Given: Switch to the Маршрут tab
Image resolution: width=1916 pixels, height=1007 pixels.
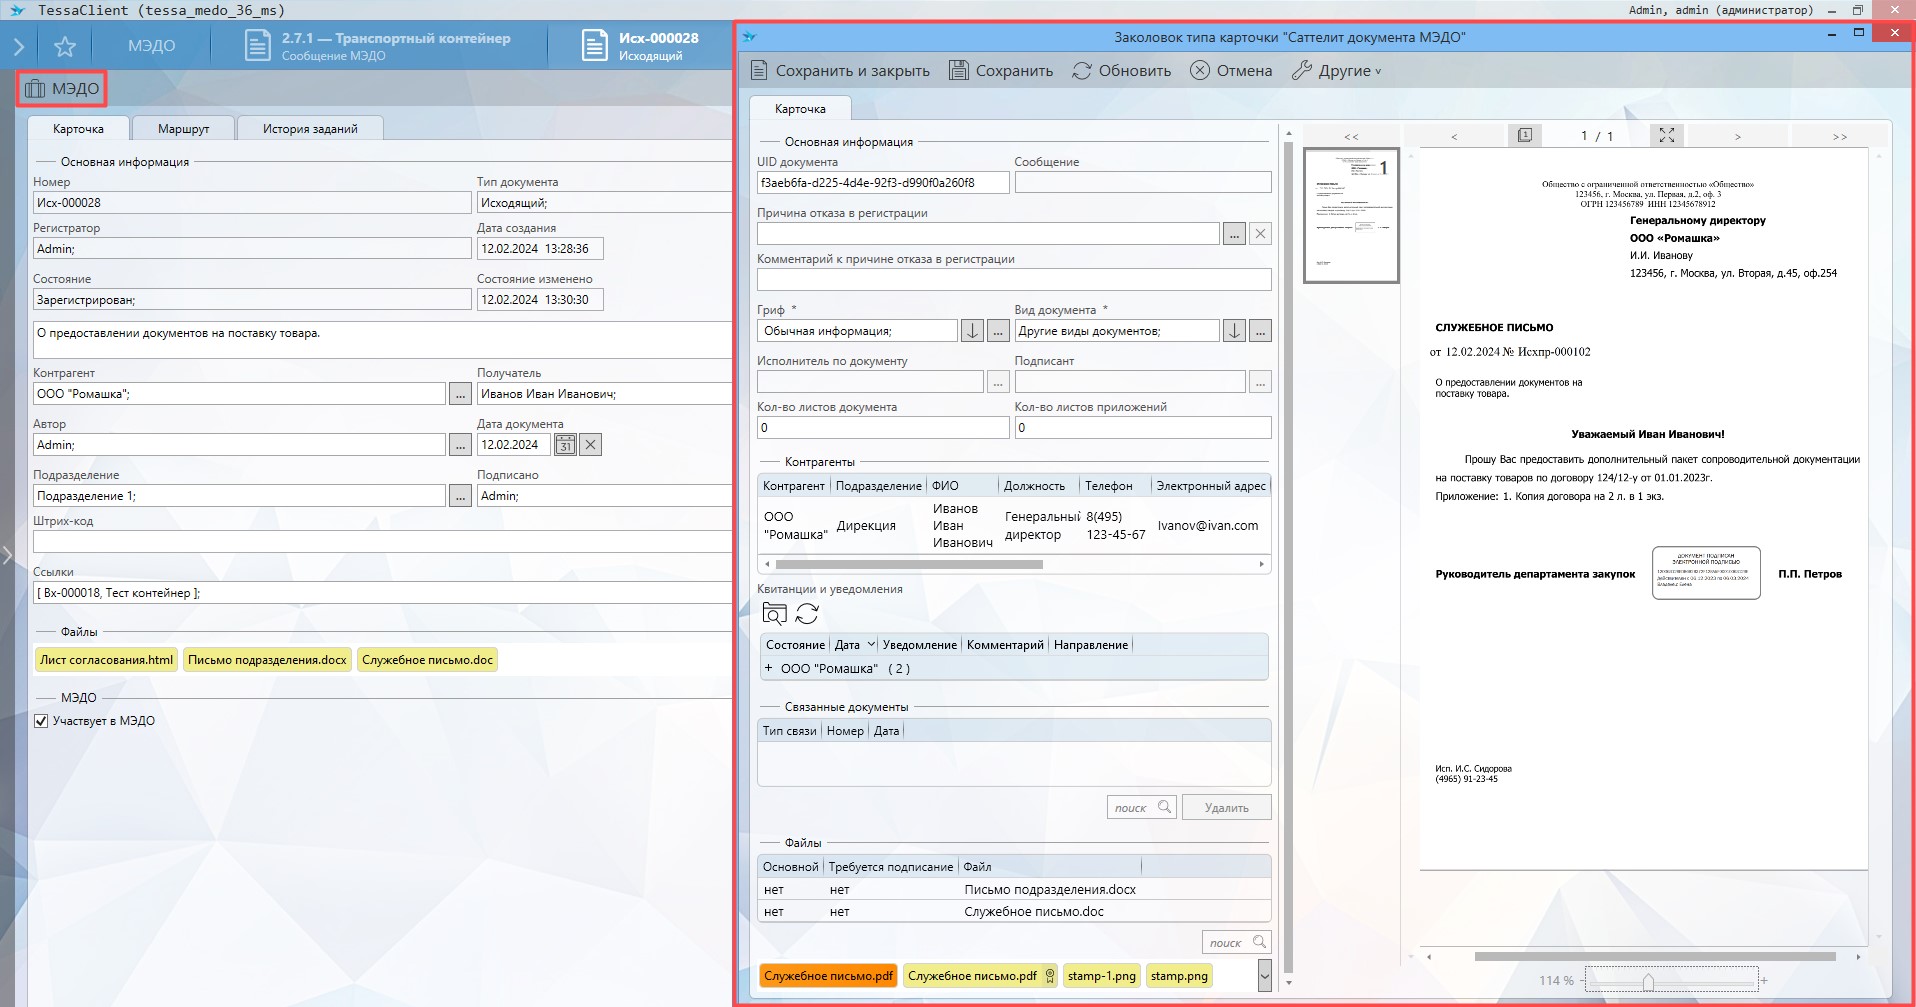Looking at the screenshot, I should 184,129.
